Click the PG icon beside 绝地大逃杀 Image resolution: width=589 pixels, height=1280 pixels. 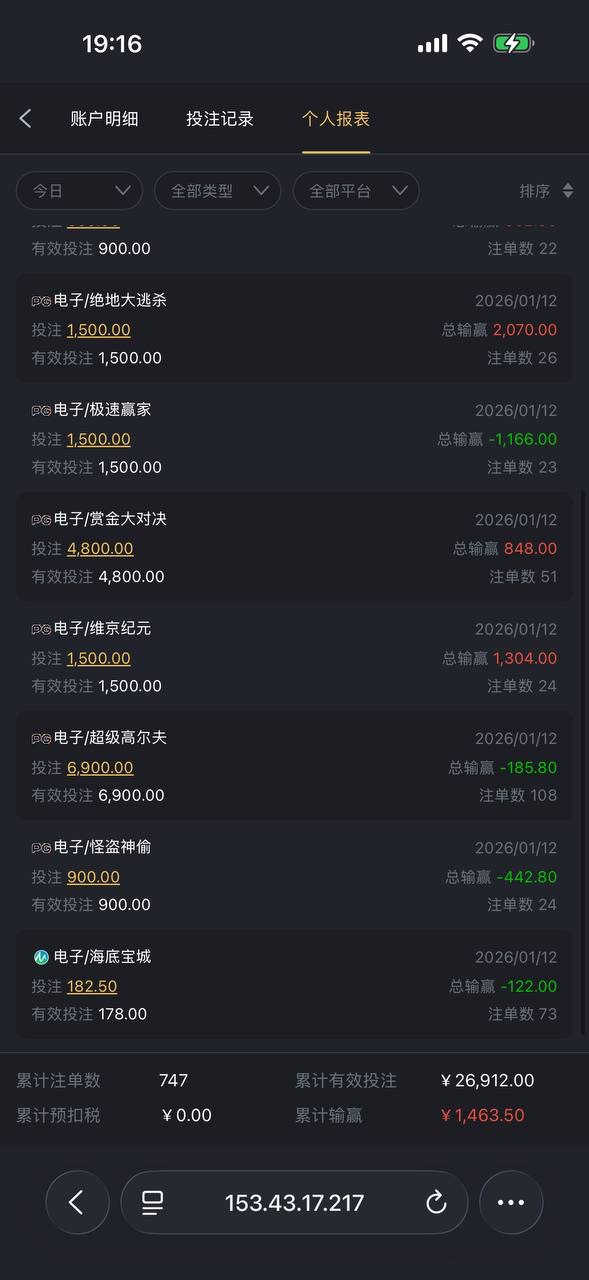pos(38,299)
